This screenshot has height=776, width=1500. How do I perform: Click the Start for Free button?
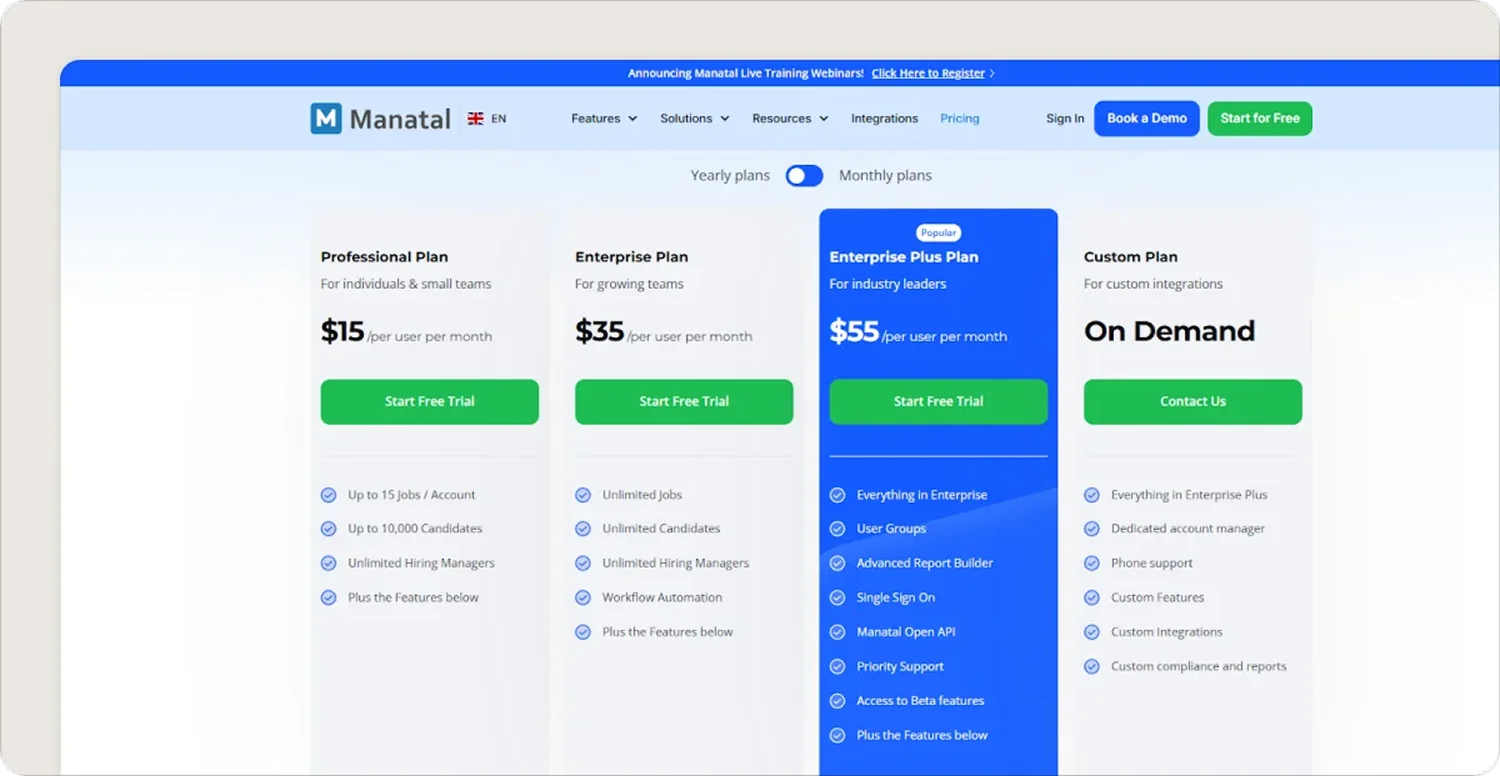1260,118
